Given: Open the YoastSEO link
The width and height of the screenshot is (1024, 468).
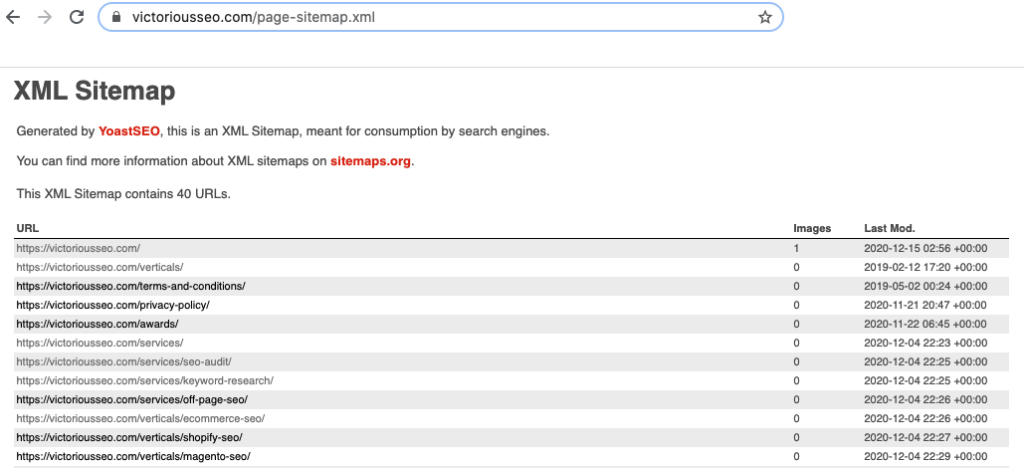Looking at the screenshot, I should (129, 131).
